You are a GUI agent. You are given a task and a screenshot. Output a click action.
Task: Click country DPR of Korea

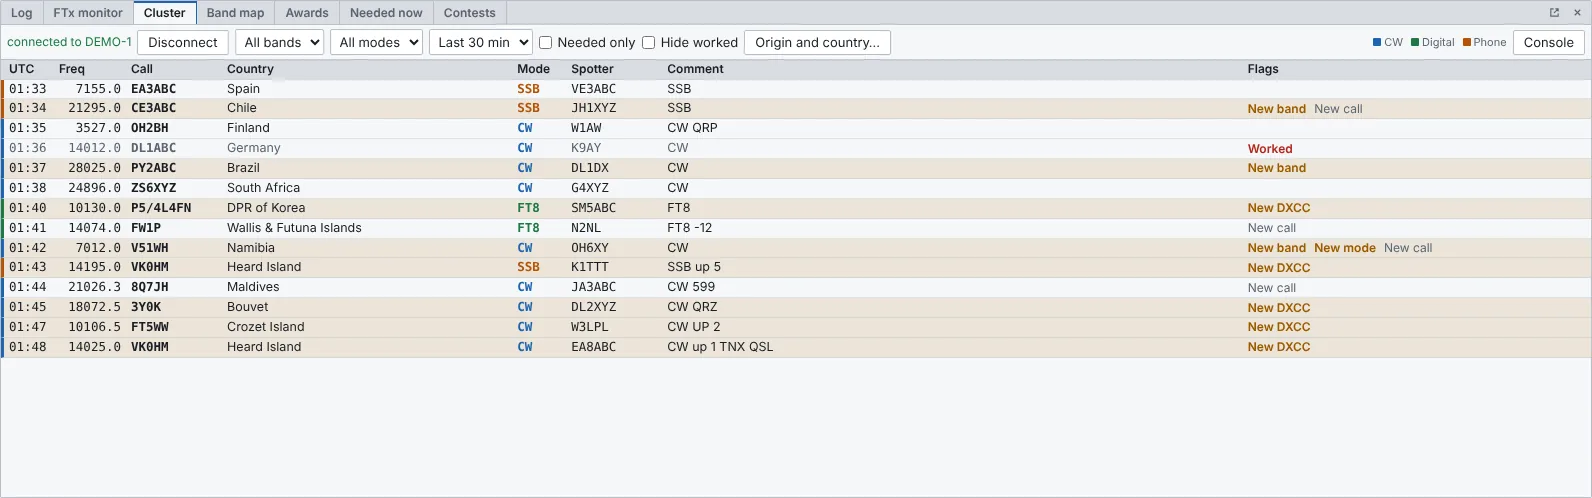pos(266,208)
